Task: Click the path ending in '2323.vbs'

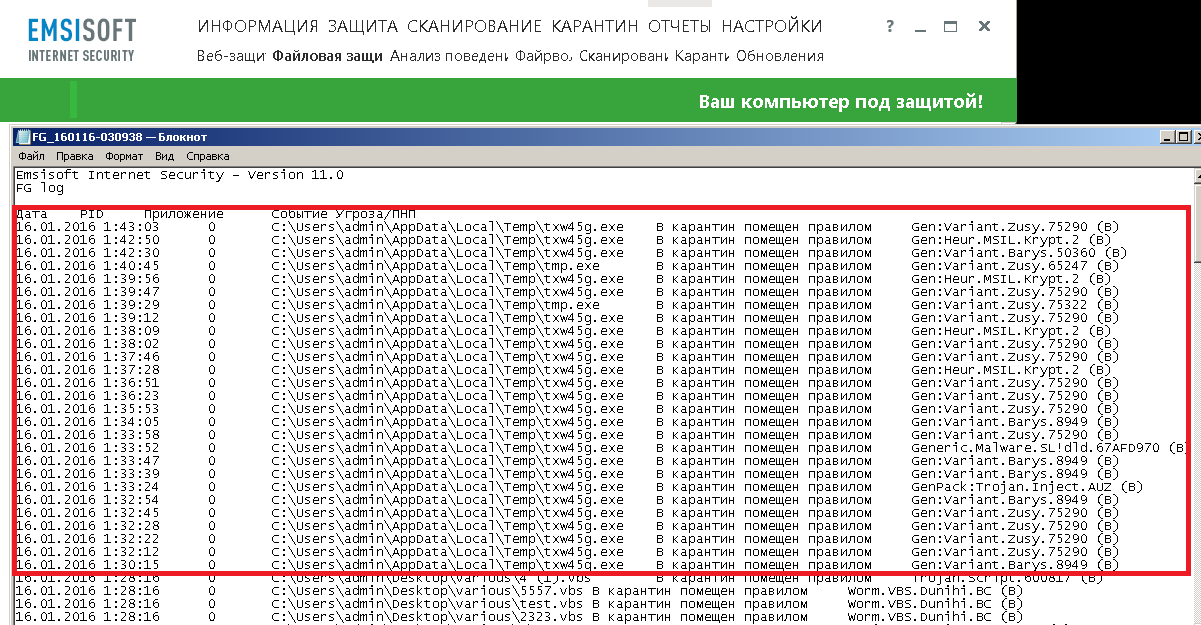Action: tap(428, 617)
